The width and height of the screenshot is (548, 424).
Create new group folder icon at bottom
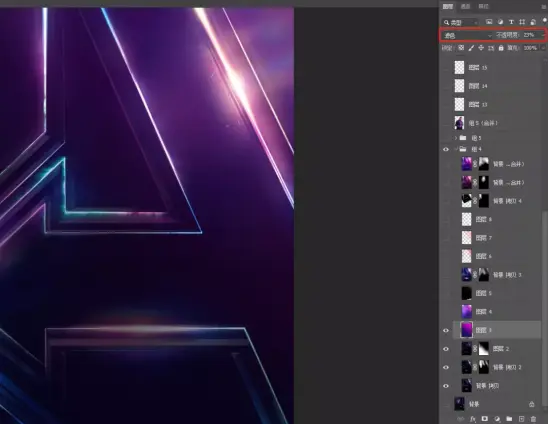(x=509, y=419)
